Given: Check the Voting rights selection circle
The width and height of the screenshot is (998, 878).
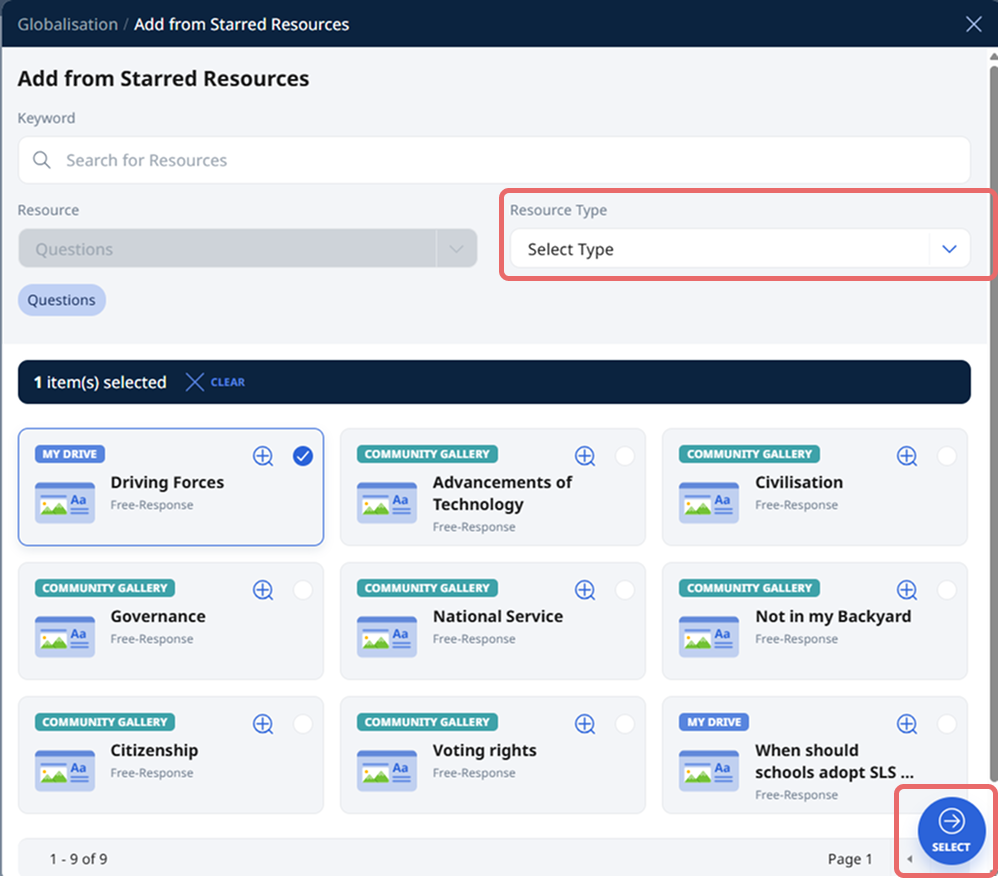Looking at the screenshot, I should [x=623, y=723].
